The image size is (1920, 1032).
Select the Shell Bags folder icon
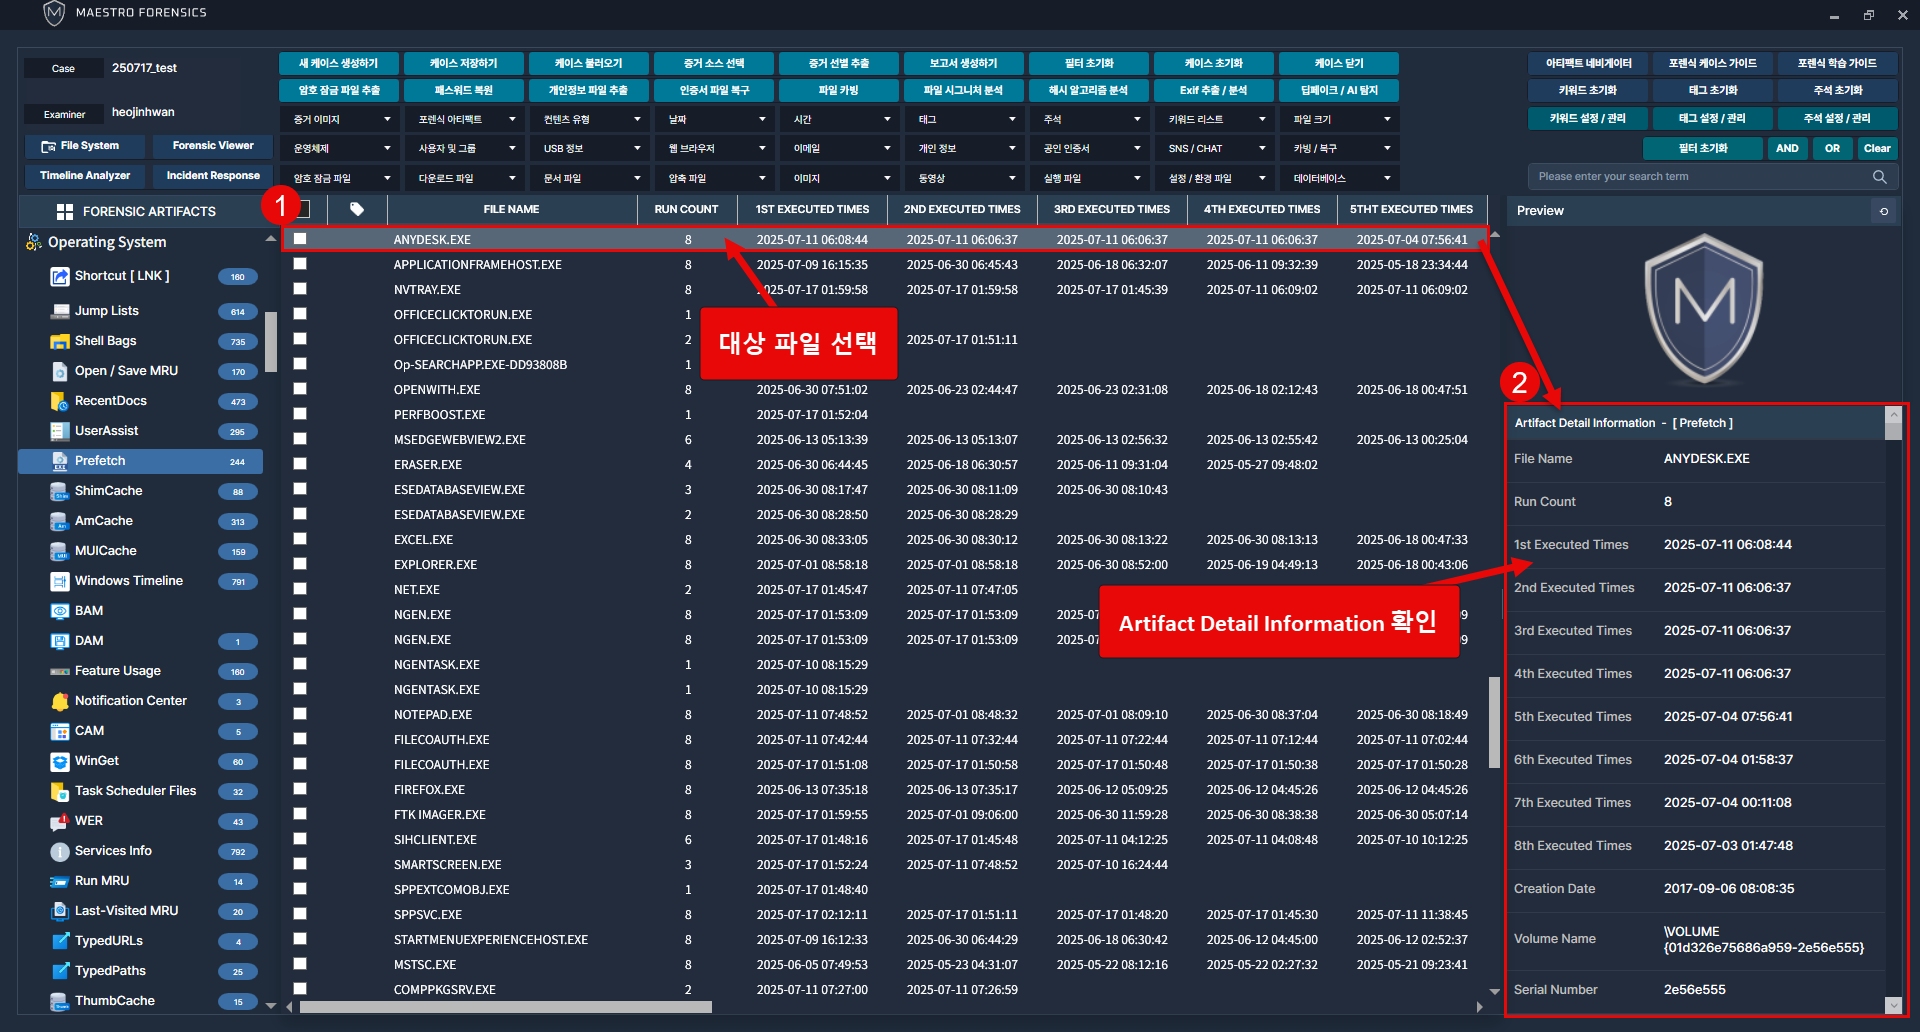point(60,341)
